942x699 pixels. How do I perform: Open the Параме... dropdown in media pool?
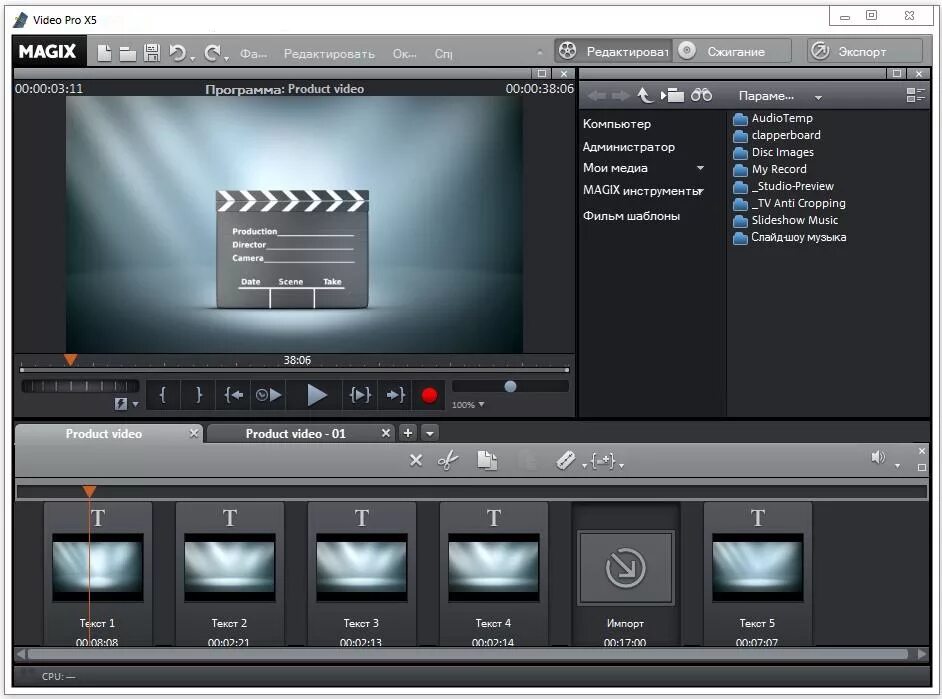tap(772, 96)
